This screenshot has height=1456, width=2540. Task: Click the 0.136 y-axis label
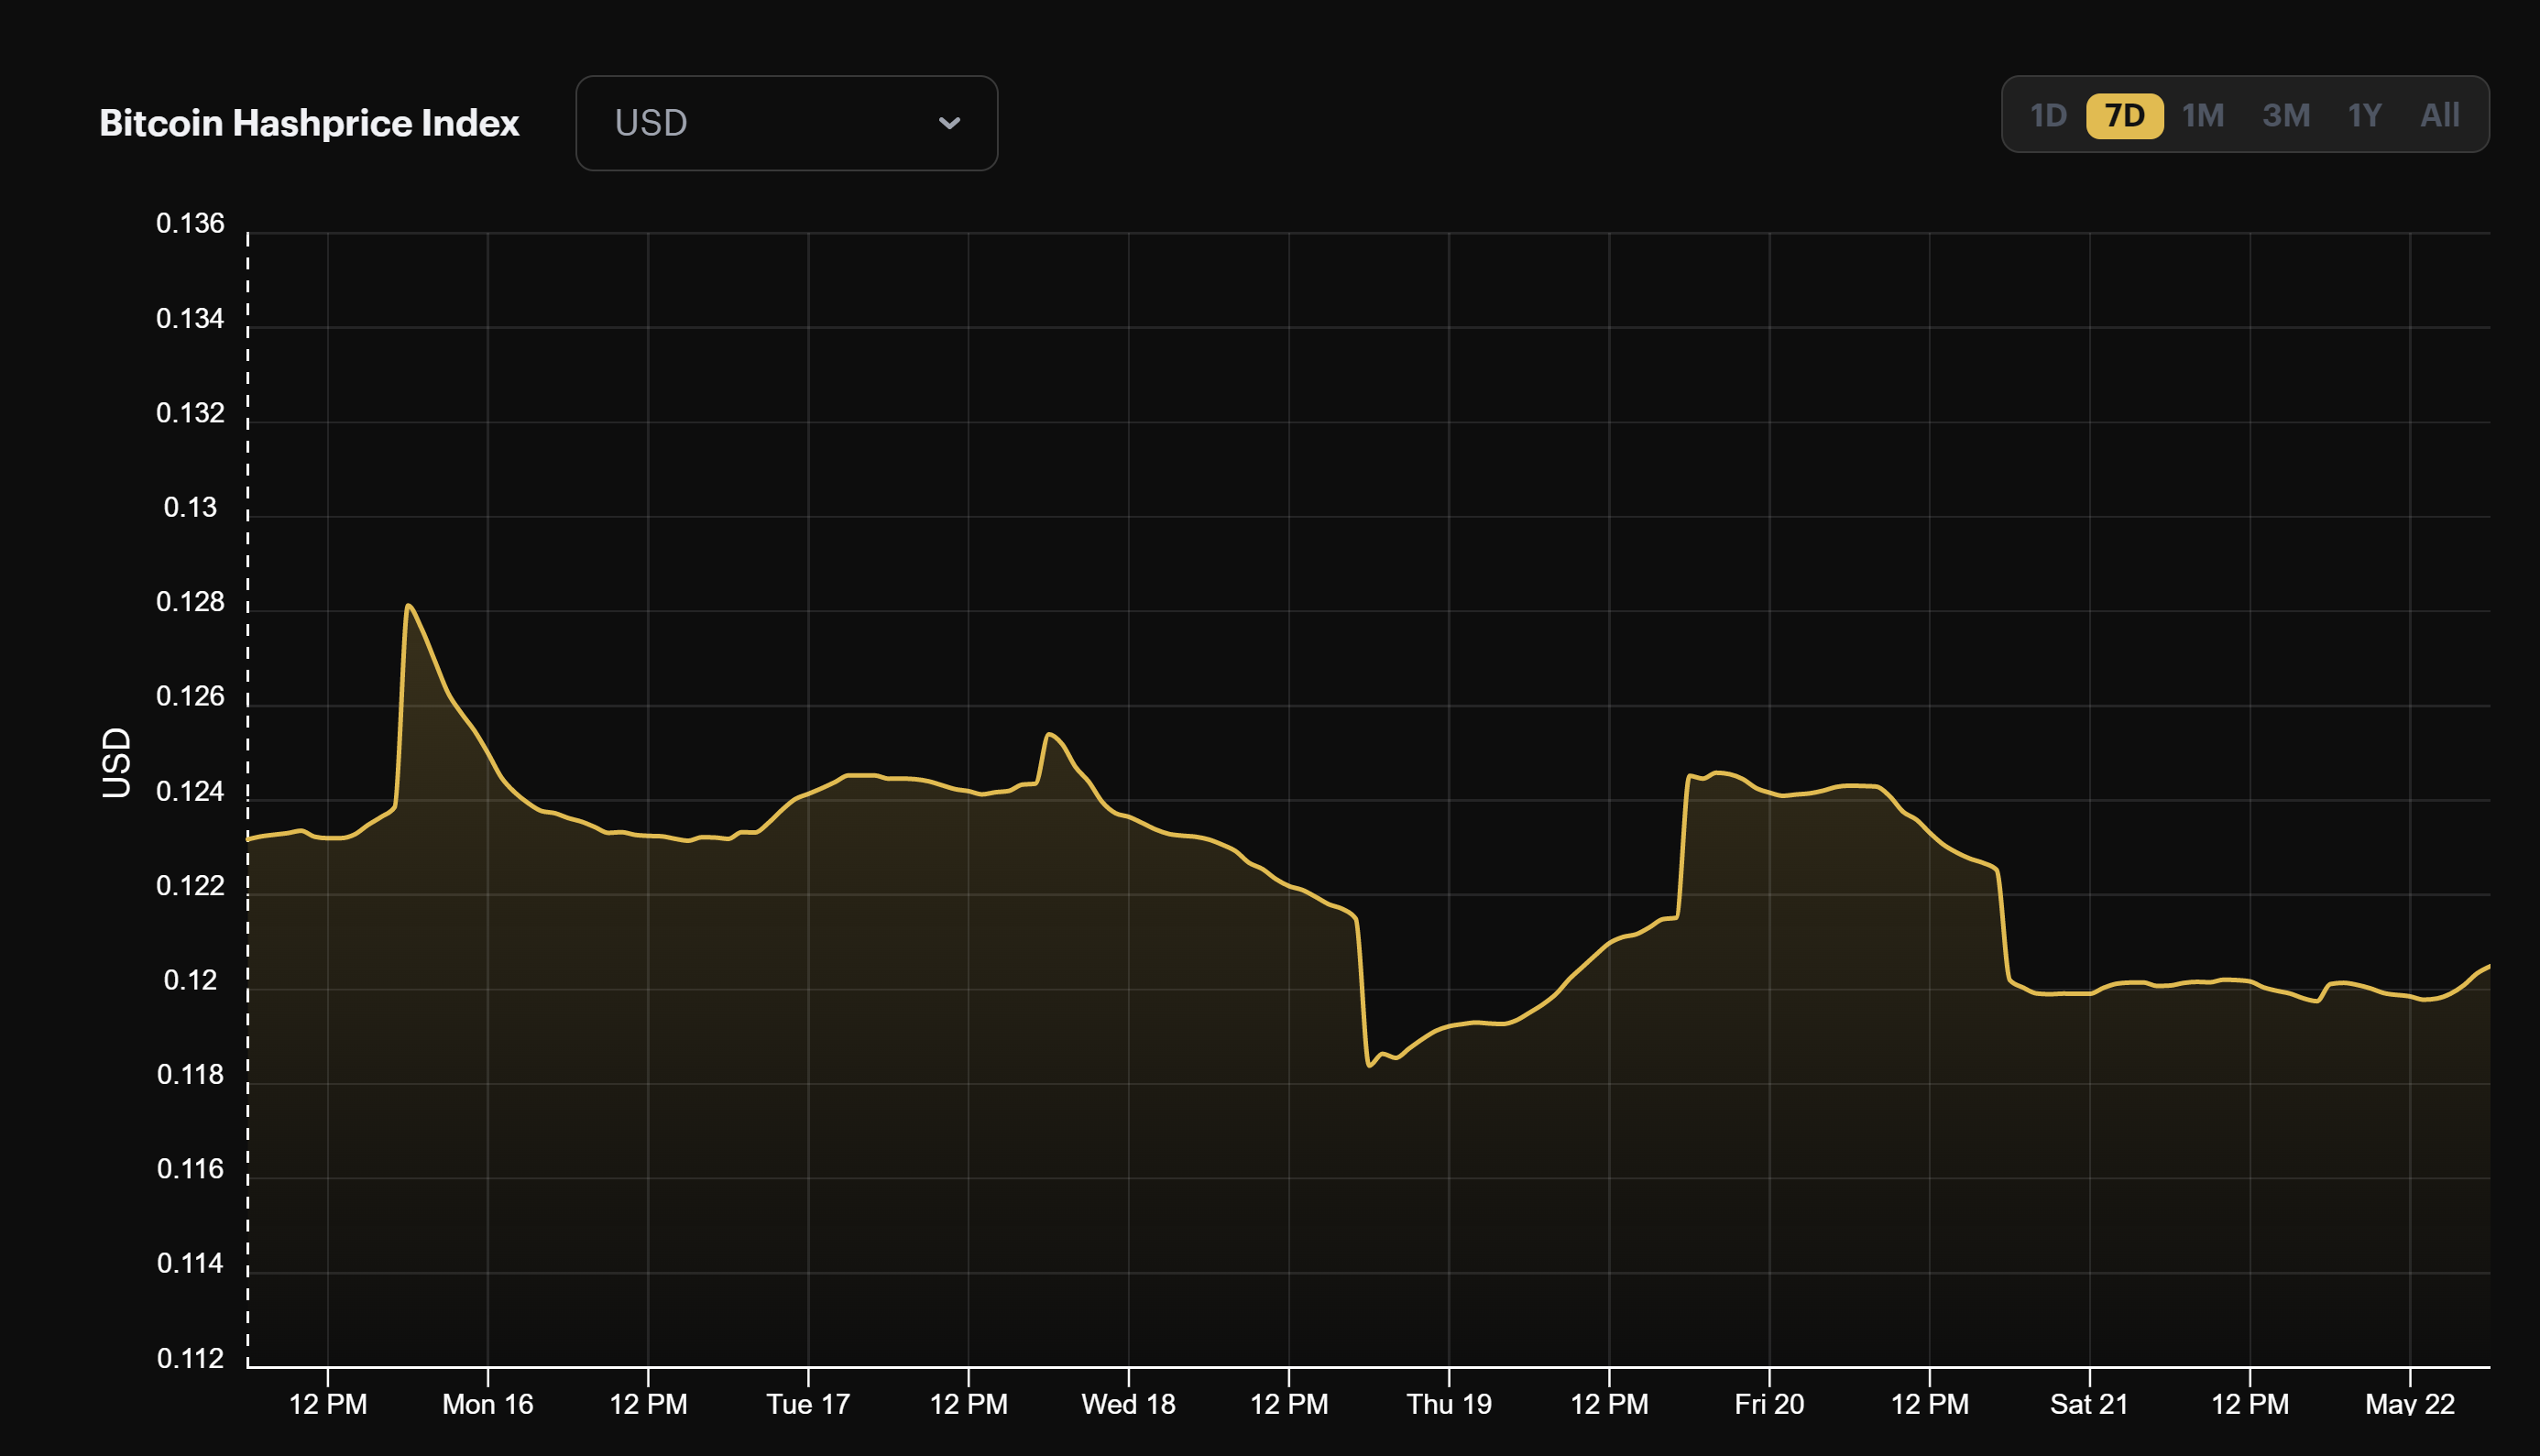coord(190,223)
